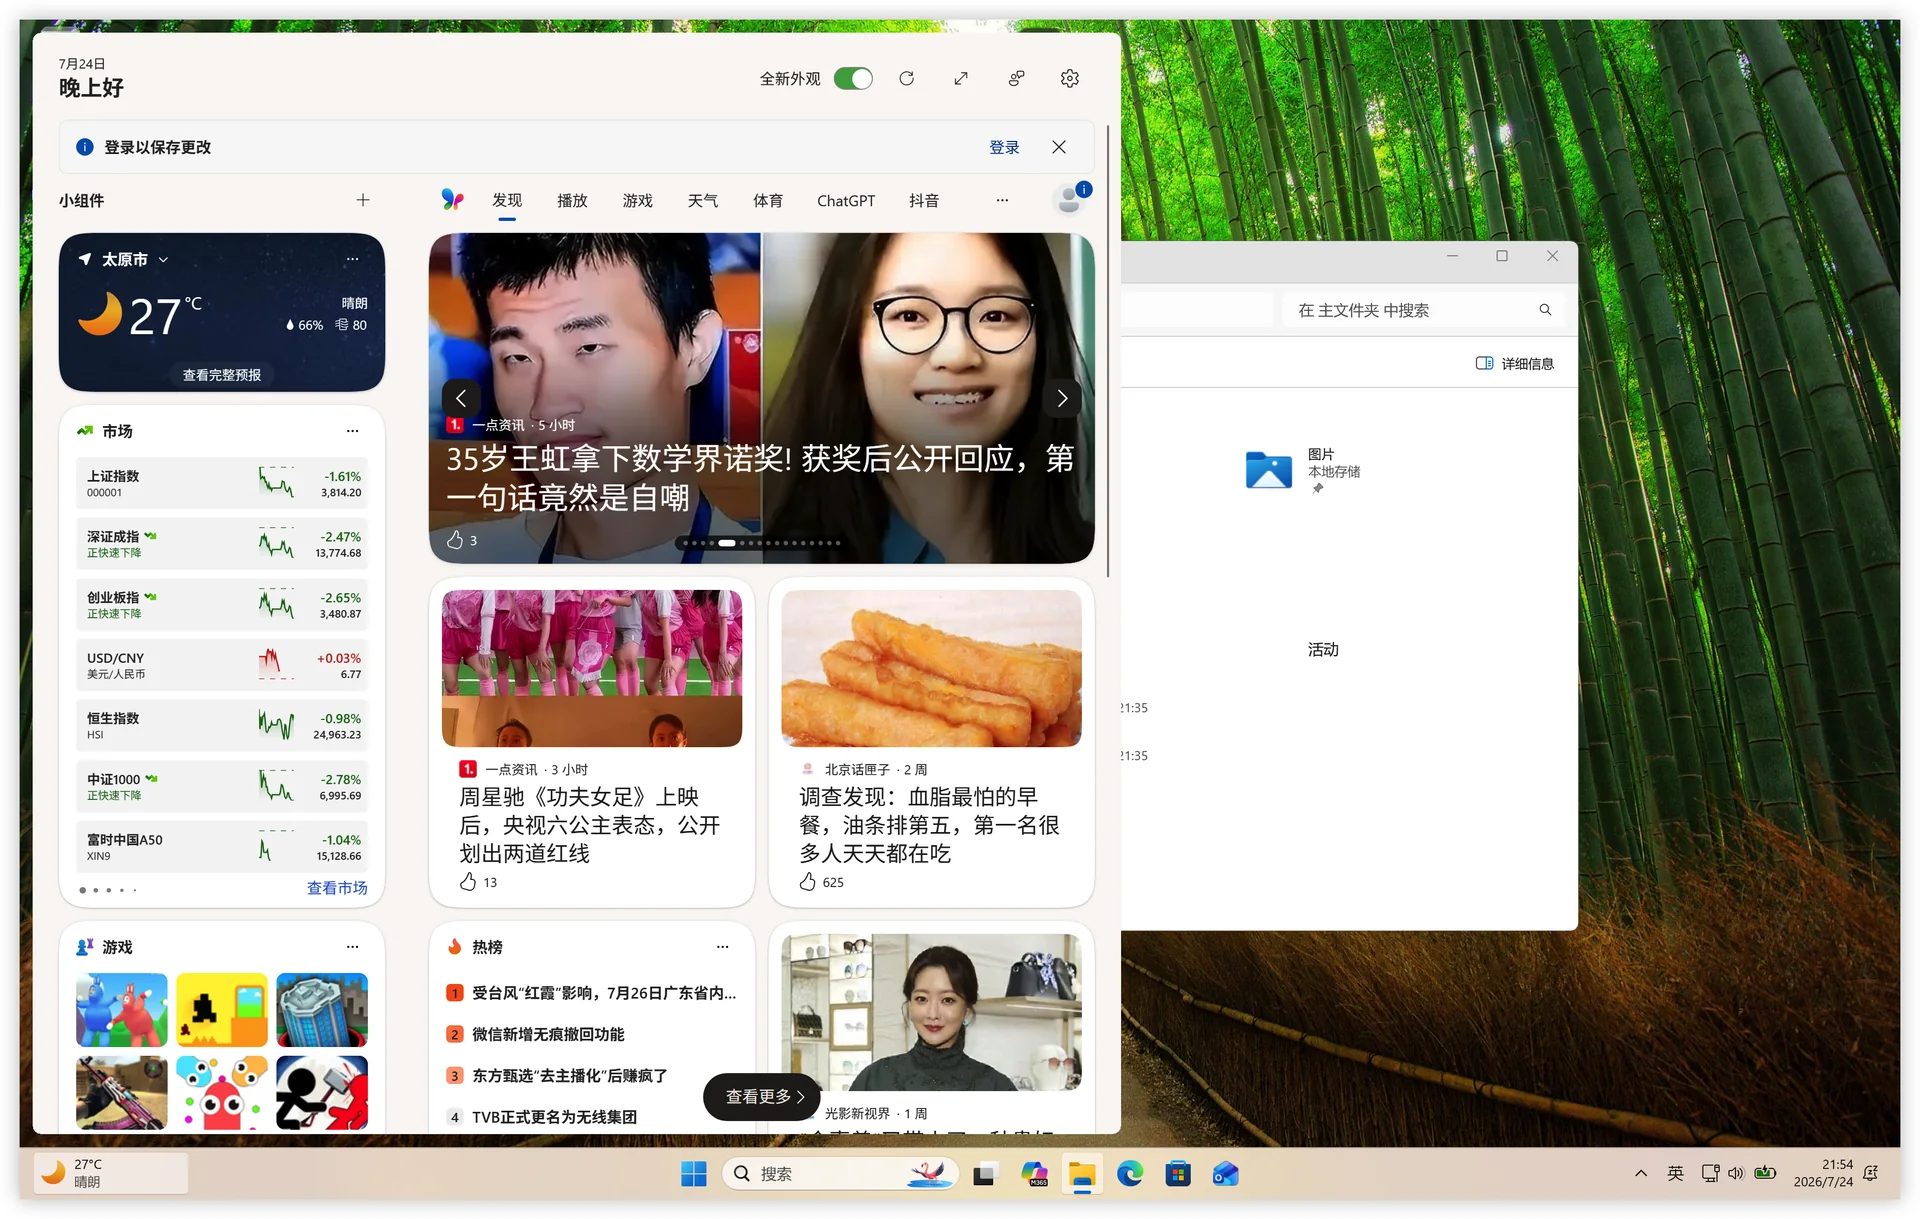
Task: Select the 上证指数 stock row
Action: click(222, 484)
